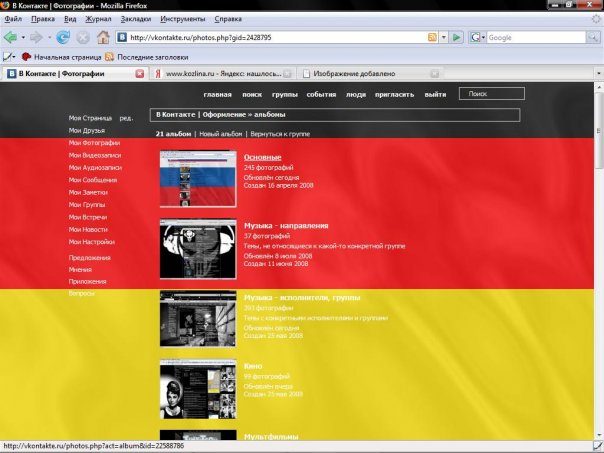
Task: Click Мои Настройки in sidebar
Action: [92, 242]
